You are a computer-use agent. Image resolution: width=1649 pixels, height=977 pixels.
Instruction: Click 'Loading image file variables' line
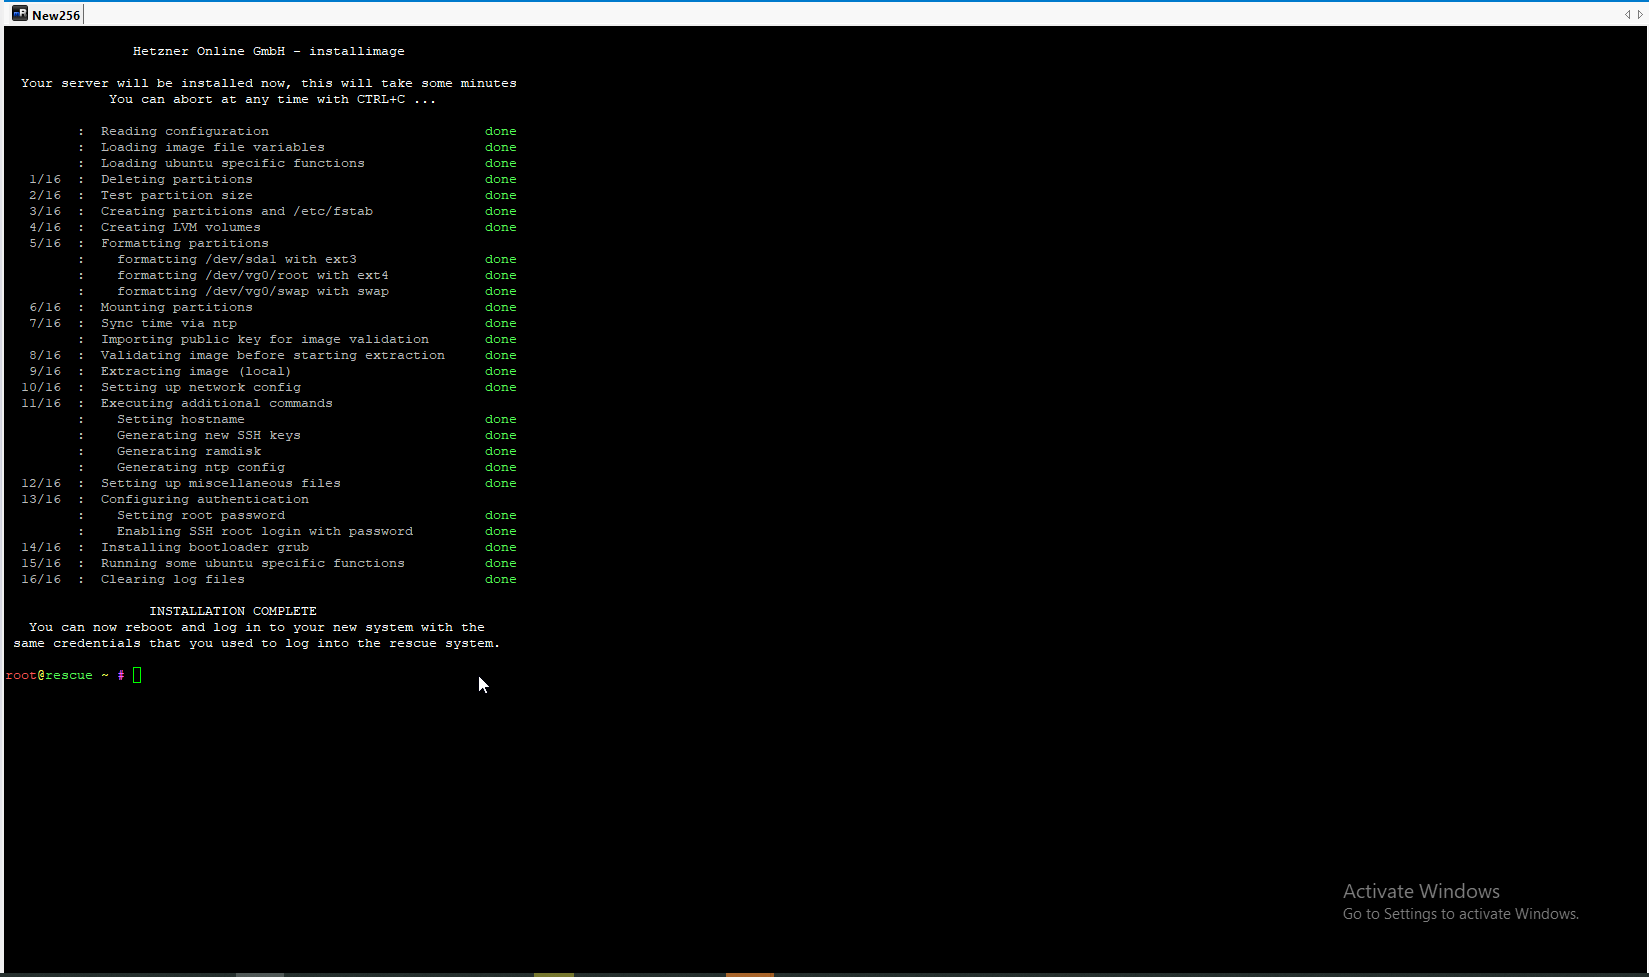click(x=213, y=147)
